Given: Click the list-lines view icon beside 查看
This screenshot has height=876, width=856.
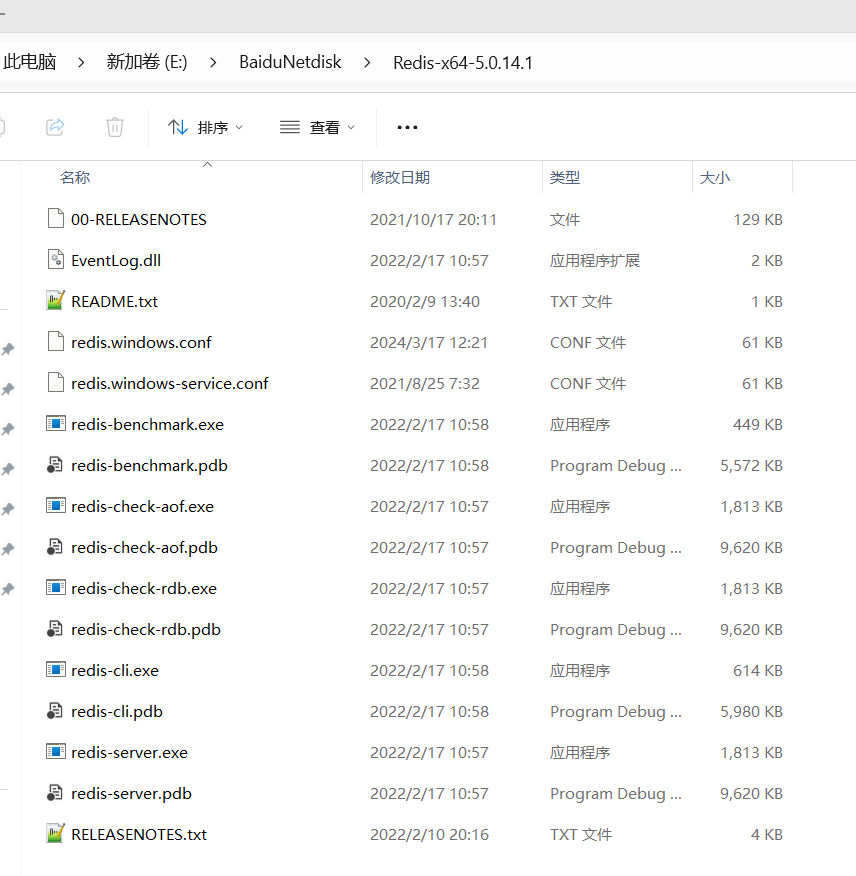Looking at the screenshot, I should 290,127.
